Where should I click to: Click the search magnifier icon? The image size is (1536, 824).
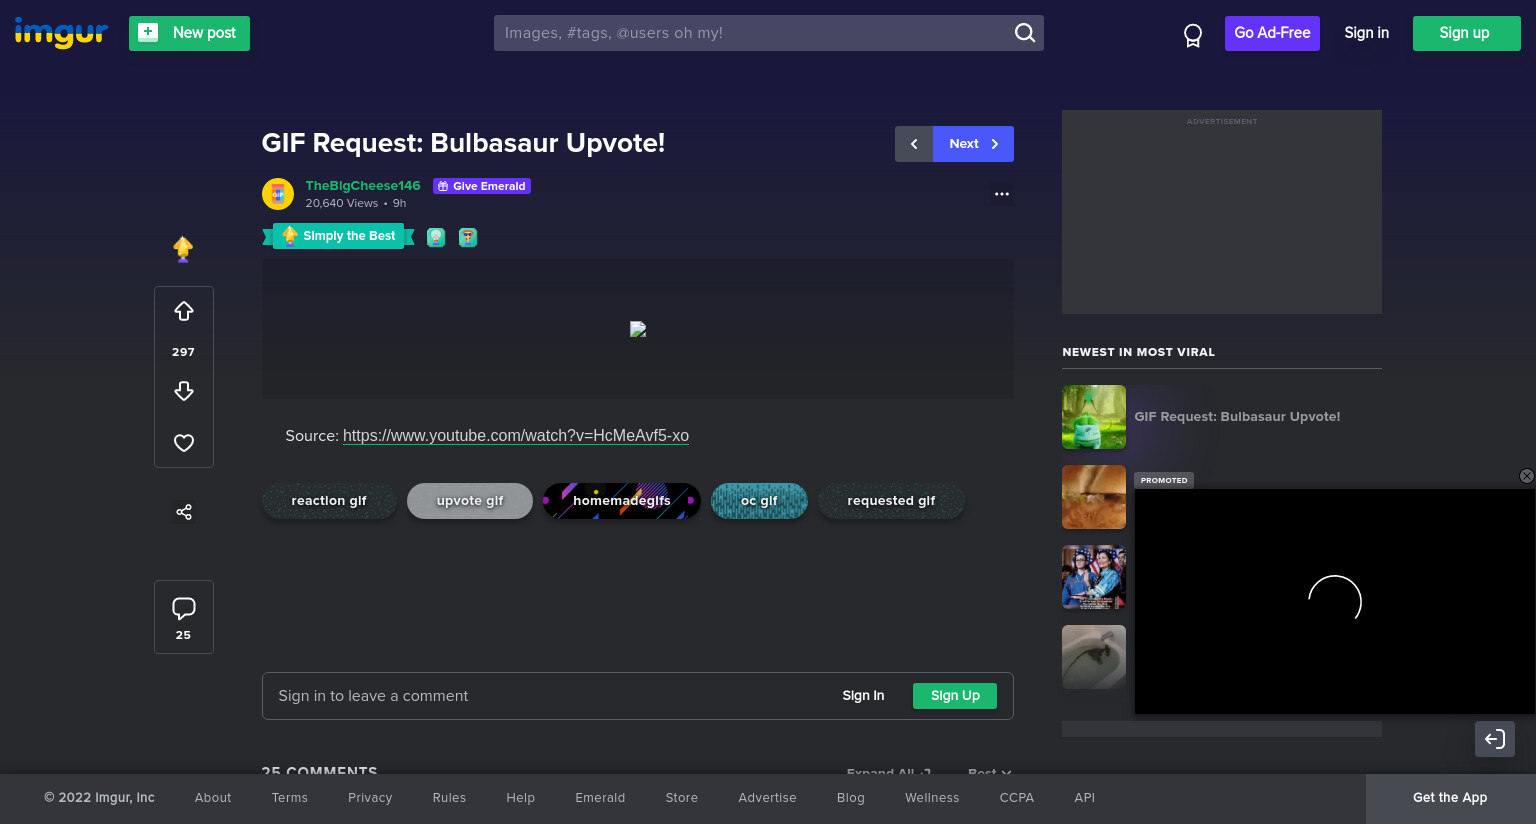pos(1025,33)
